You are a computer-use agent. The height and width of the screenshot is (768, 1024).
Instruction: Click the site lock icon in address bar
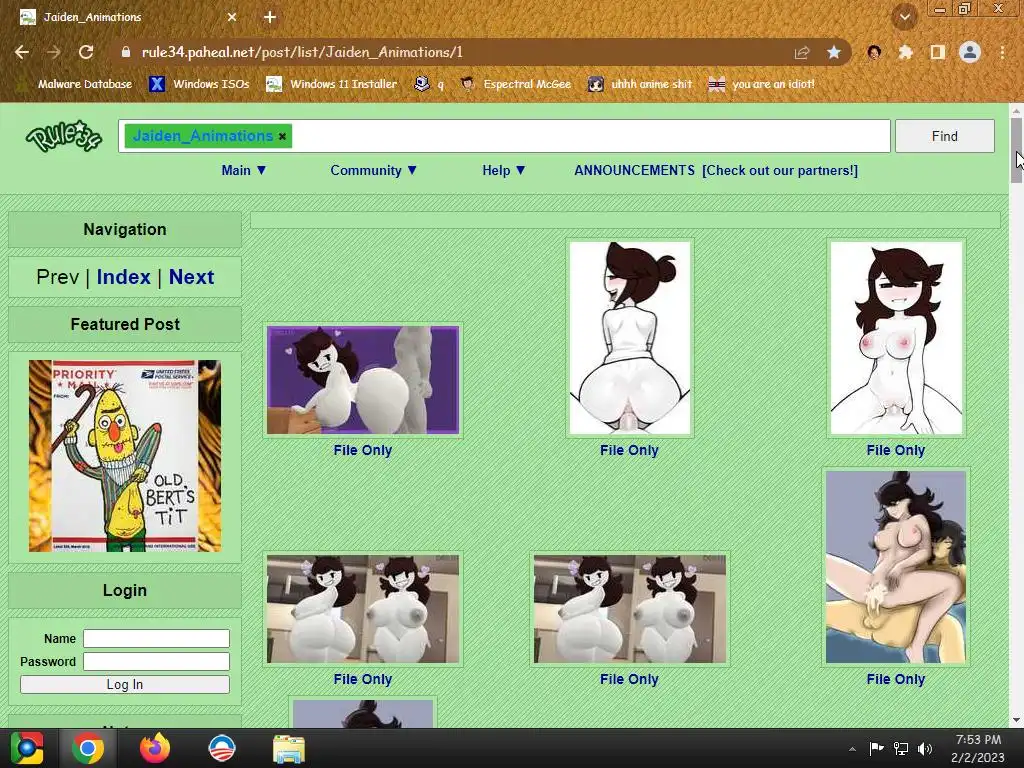[126, 52]
